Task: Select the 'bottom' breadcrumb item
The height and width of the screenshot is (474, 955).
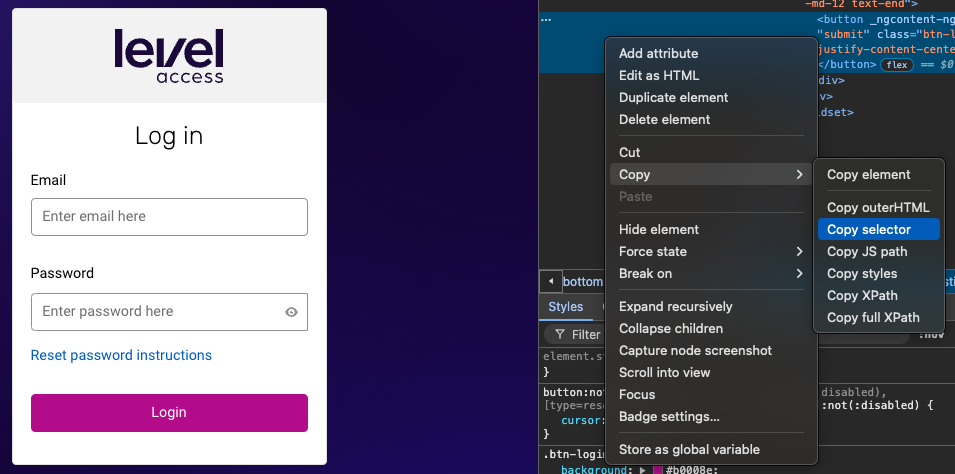Action: click(x=583, y=281)
